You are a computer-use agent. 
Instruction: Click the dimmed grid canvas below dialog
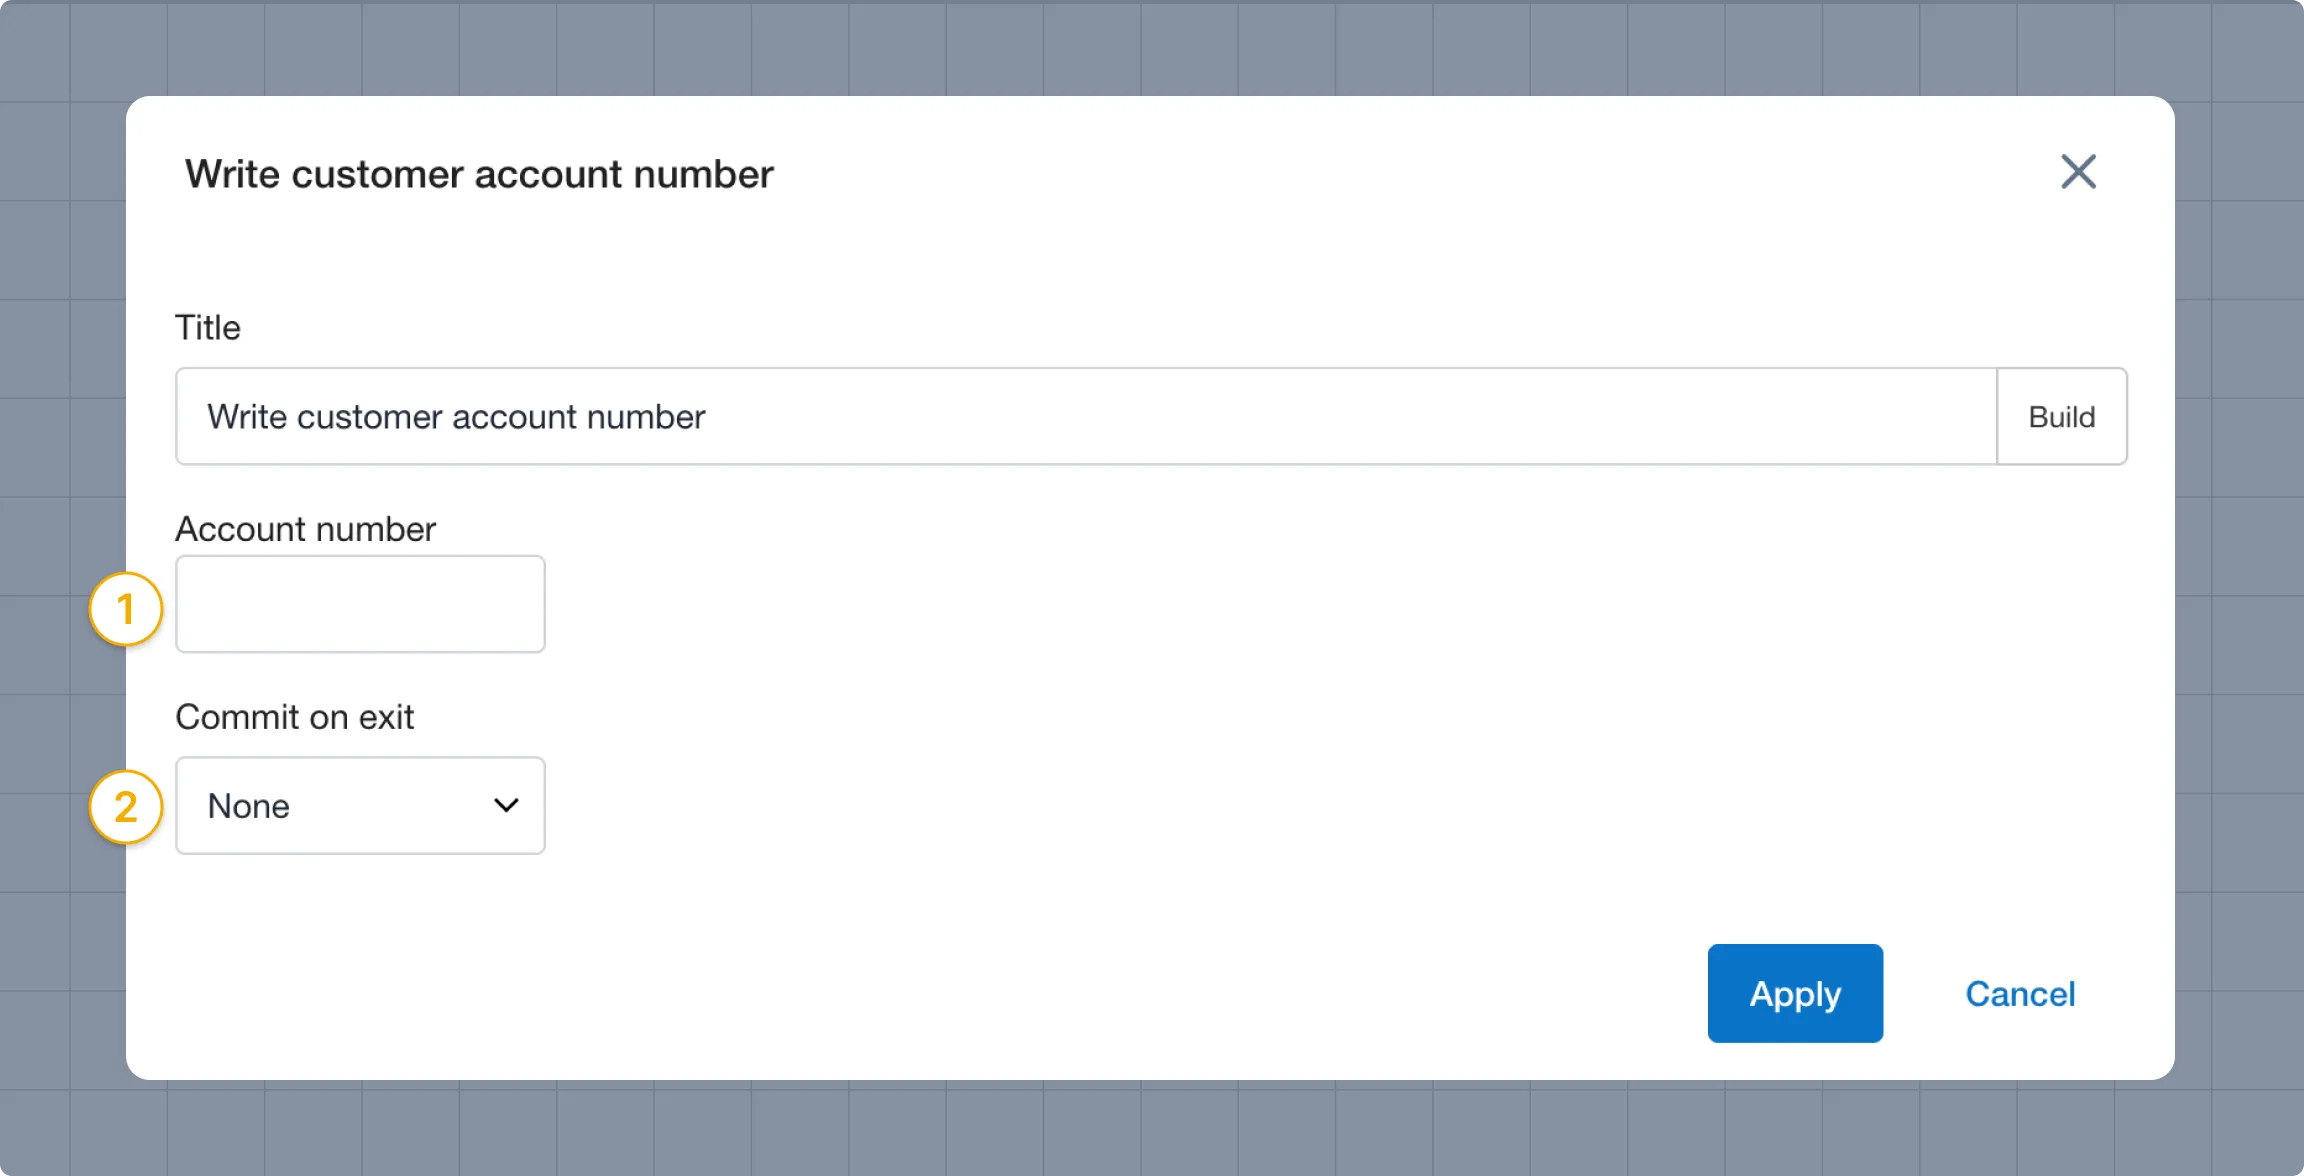pyautogui.click(x=1150, y=1128)
